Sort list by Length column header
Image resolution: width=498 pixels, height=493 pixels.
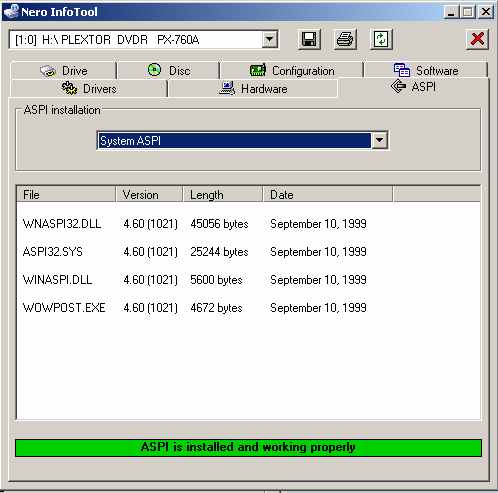[x=223, y=195]
